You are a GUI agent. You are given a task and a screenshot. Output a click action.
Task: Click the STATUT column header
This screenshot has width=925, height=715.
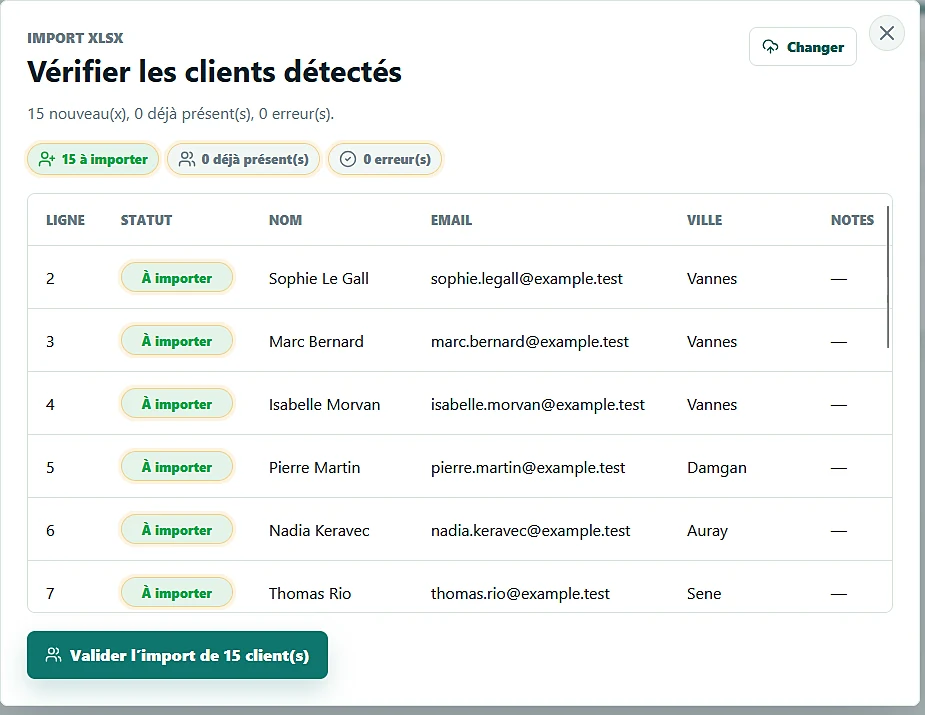(146, 220)
